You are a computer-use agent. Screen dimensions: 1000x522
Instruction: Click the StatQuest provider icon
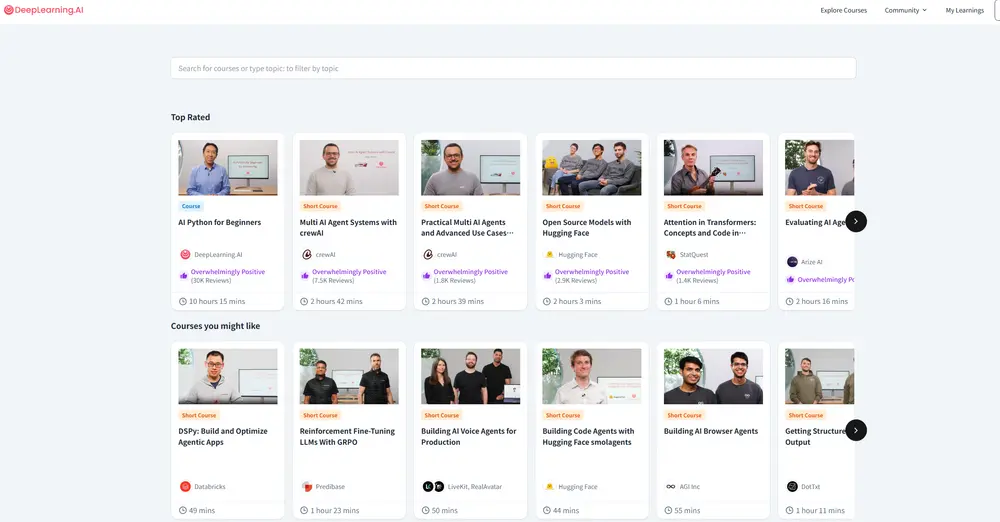[x=670, y=255]
